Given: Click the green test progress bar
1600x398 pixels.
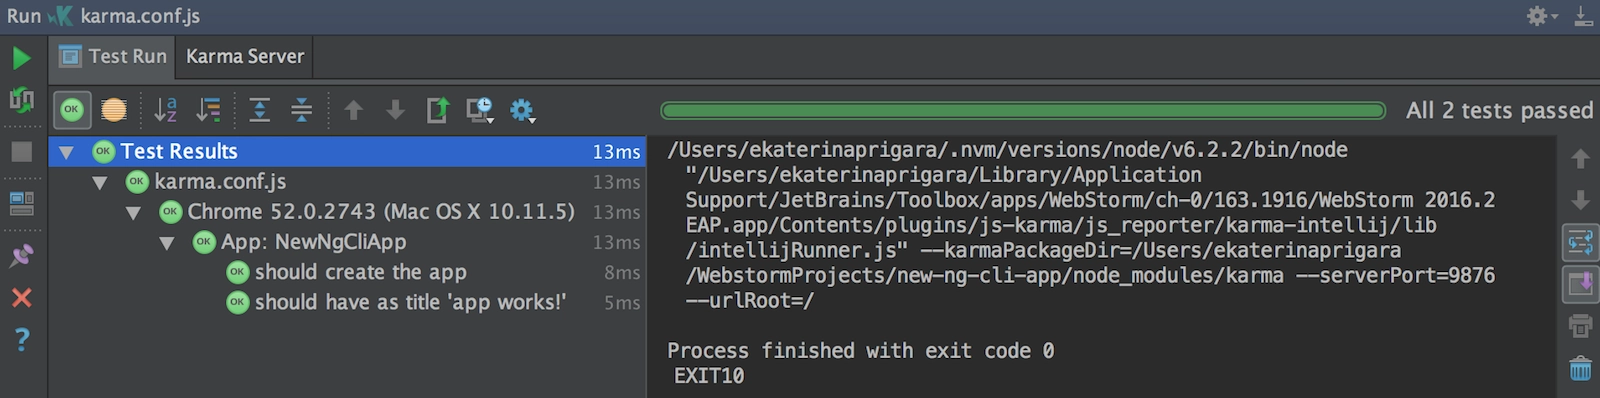Looking at the screenshot, I should [x=1023, y=110].
